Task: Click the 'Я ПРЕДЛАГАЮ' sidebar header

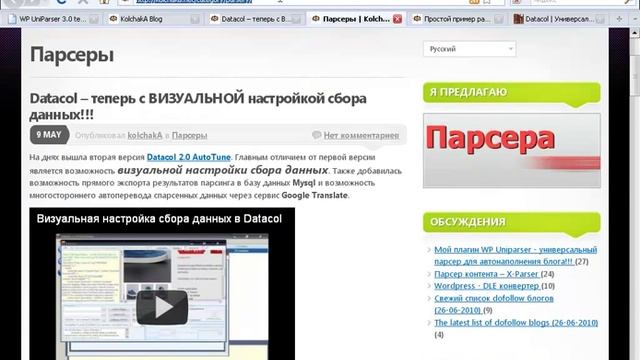Action: click(x=512, y=93)
